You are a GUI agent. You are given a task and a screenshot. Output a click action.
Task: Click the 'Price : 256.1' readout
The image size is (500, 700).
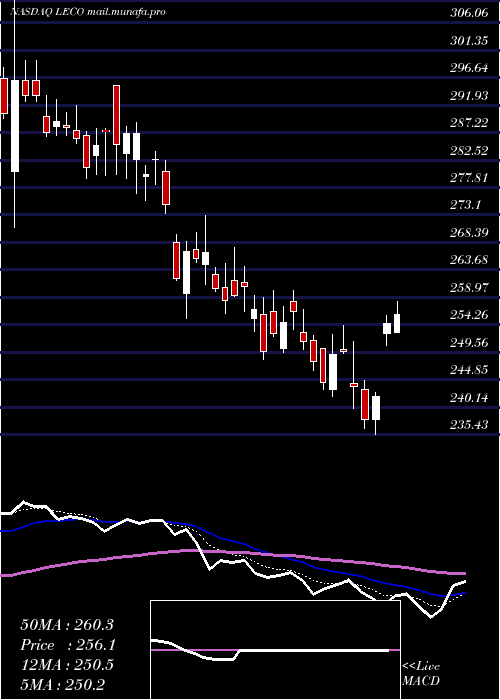tap(68, 645)
